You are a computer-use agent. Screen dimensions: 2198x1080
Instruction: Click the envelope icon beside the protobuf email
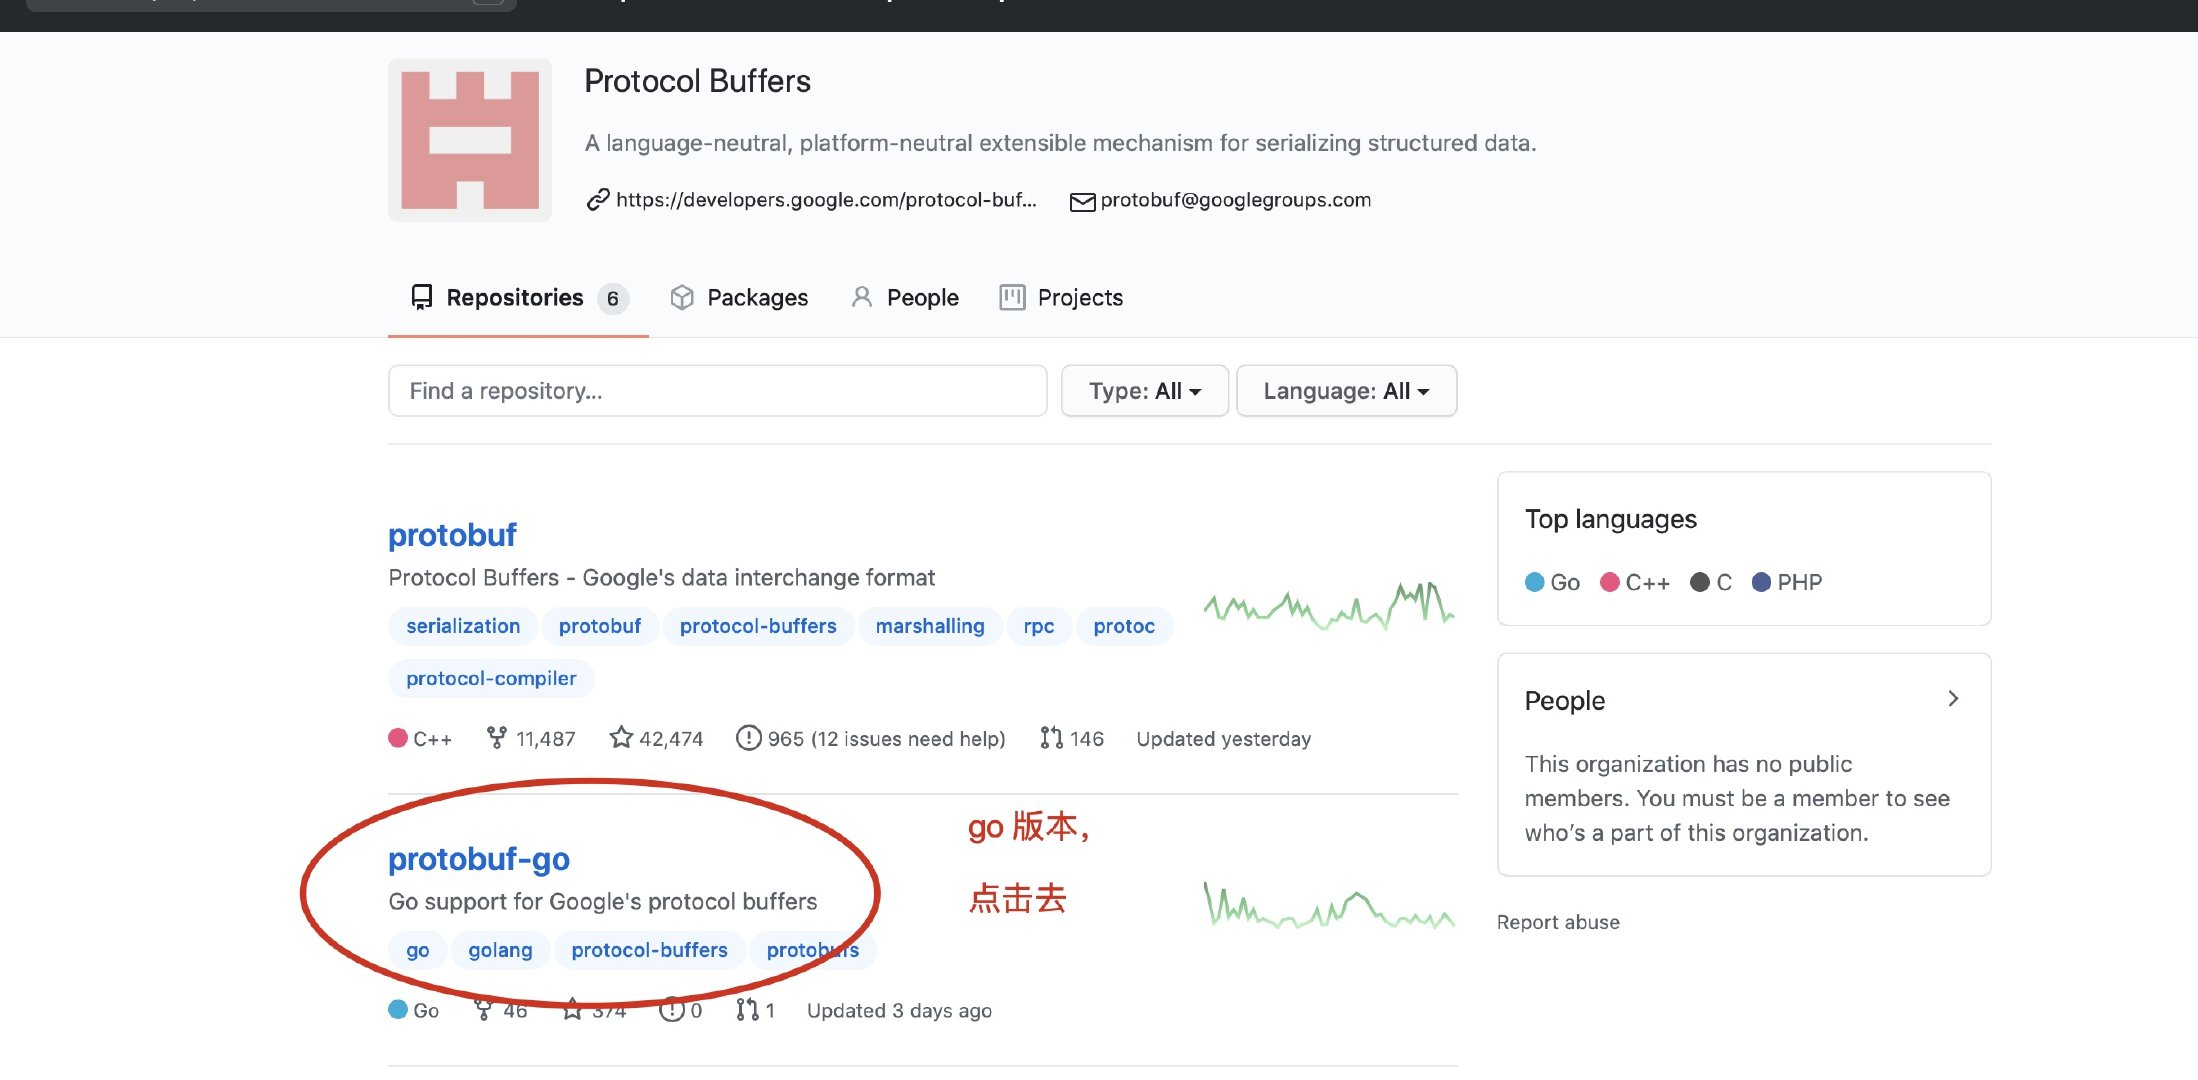pos(1082,201)
